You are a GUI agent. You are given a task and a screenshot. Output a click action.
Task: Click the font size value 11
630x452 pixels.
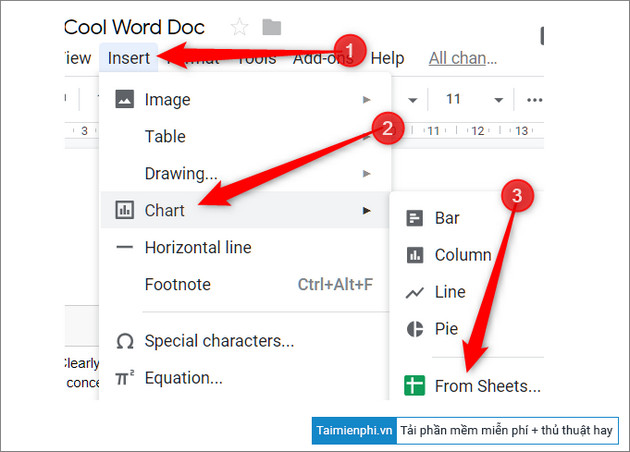tap(453, 99)
